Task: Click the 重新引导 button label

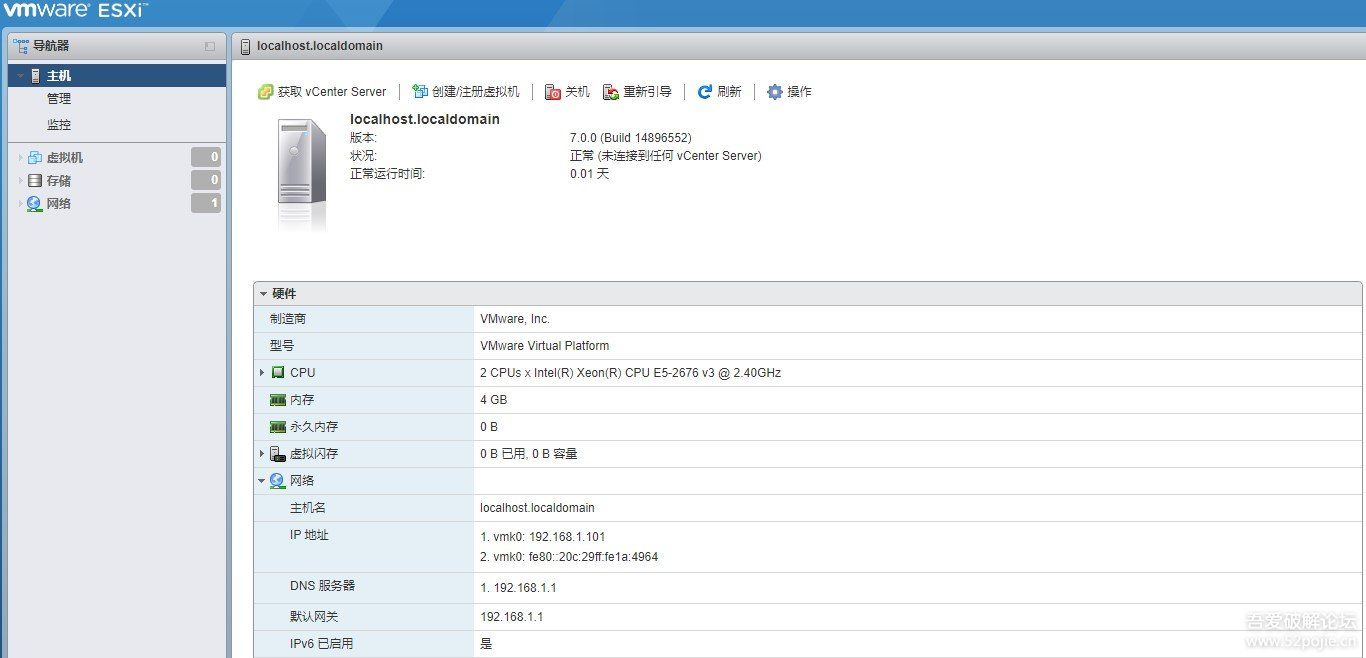Action: [x=648, y=92]
